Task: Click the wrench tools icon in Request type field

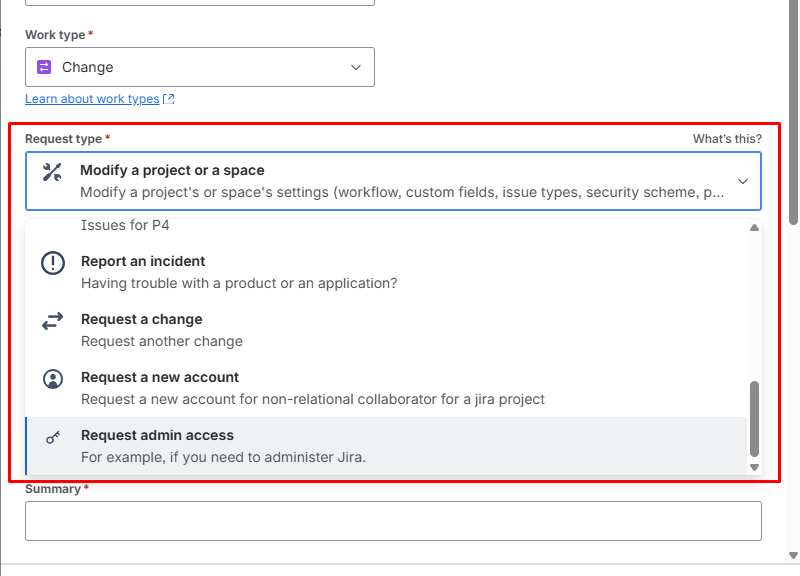Action: point(52,171)
